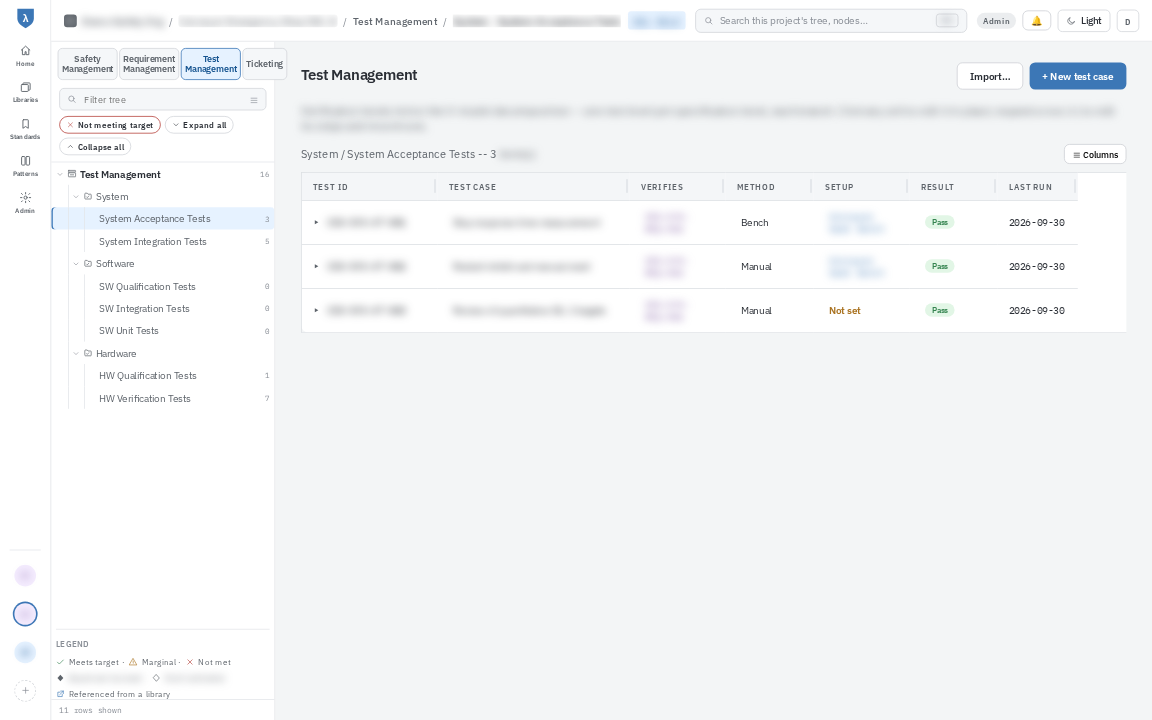Collapse the System folder
The image size is (1152, 720).
(76, 197)
